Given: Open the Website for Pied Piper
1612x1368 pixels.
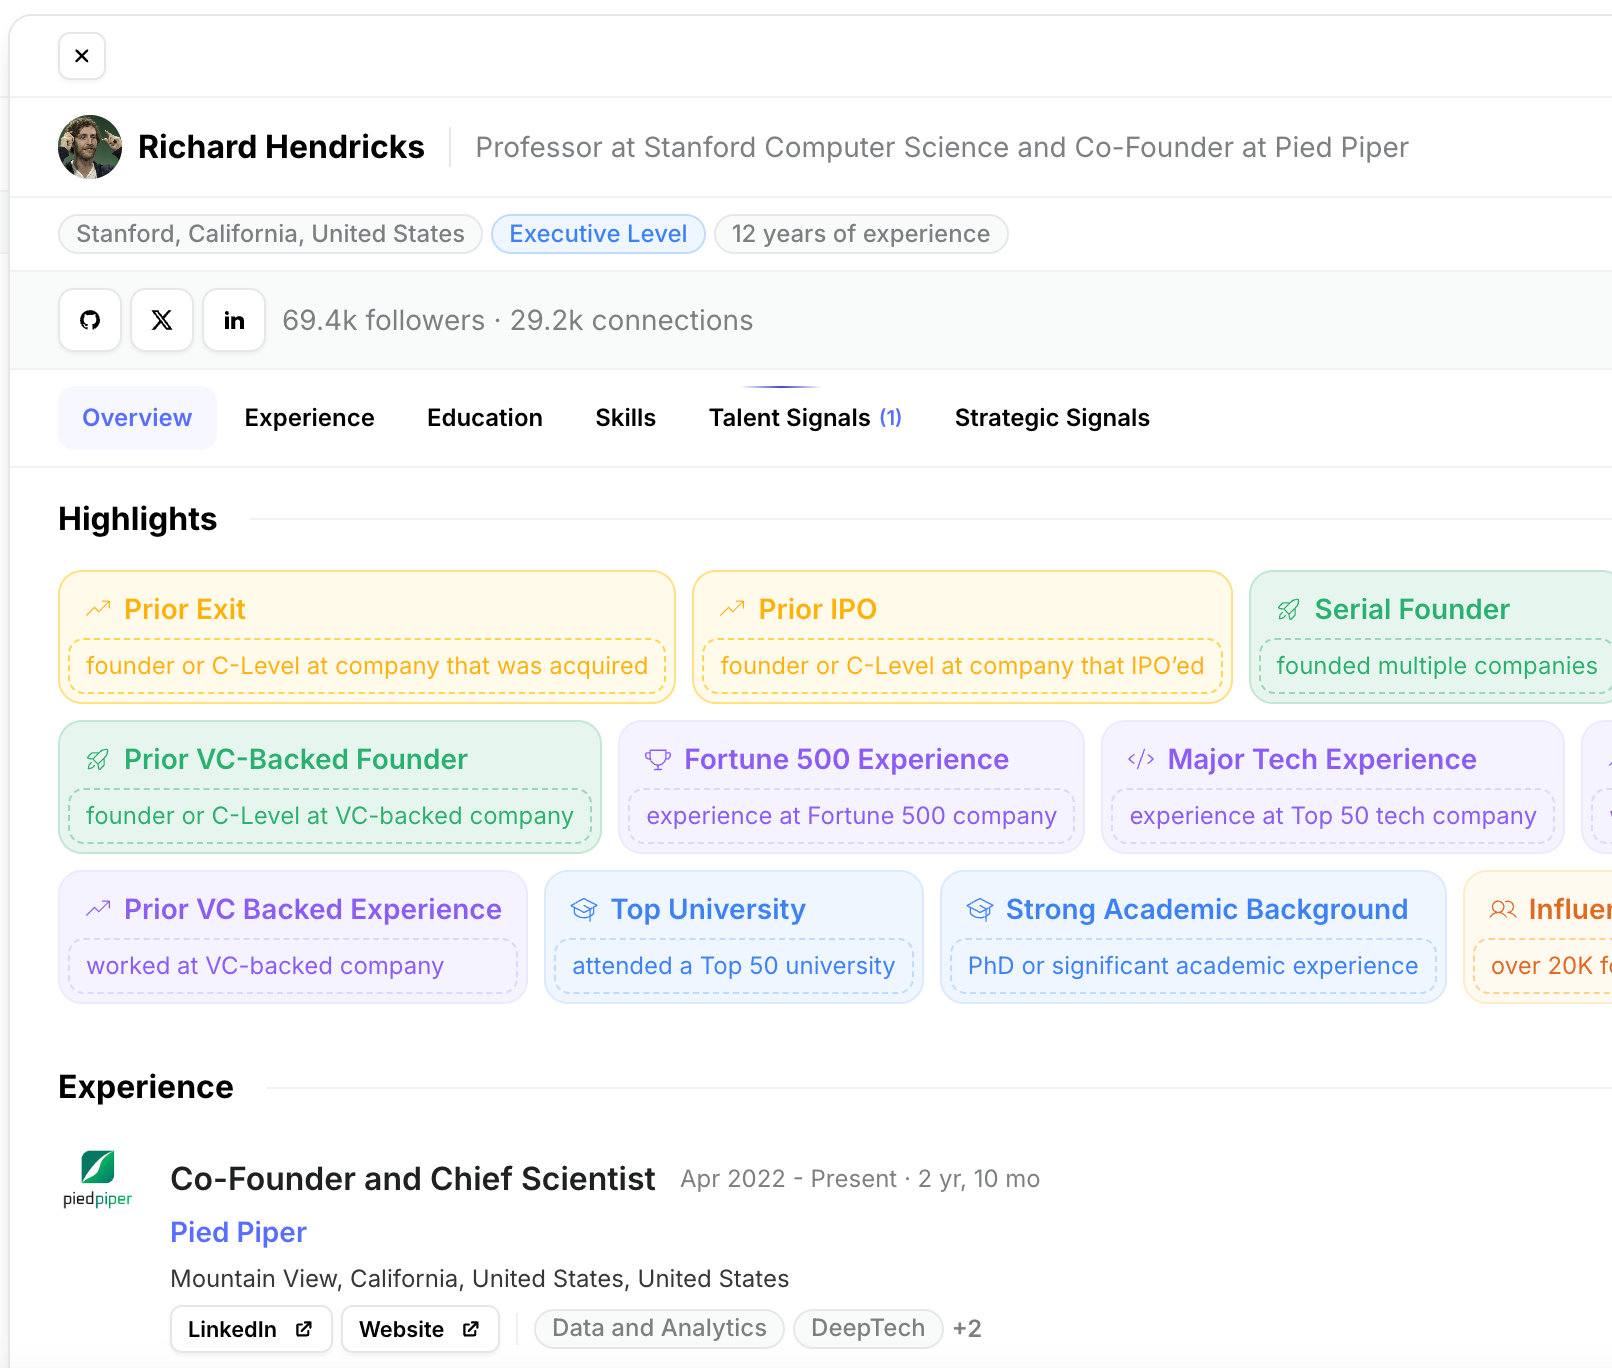Looking at the screenshot, I should pyautogui.click(x=419, y=1329).
